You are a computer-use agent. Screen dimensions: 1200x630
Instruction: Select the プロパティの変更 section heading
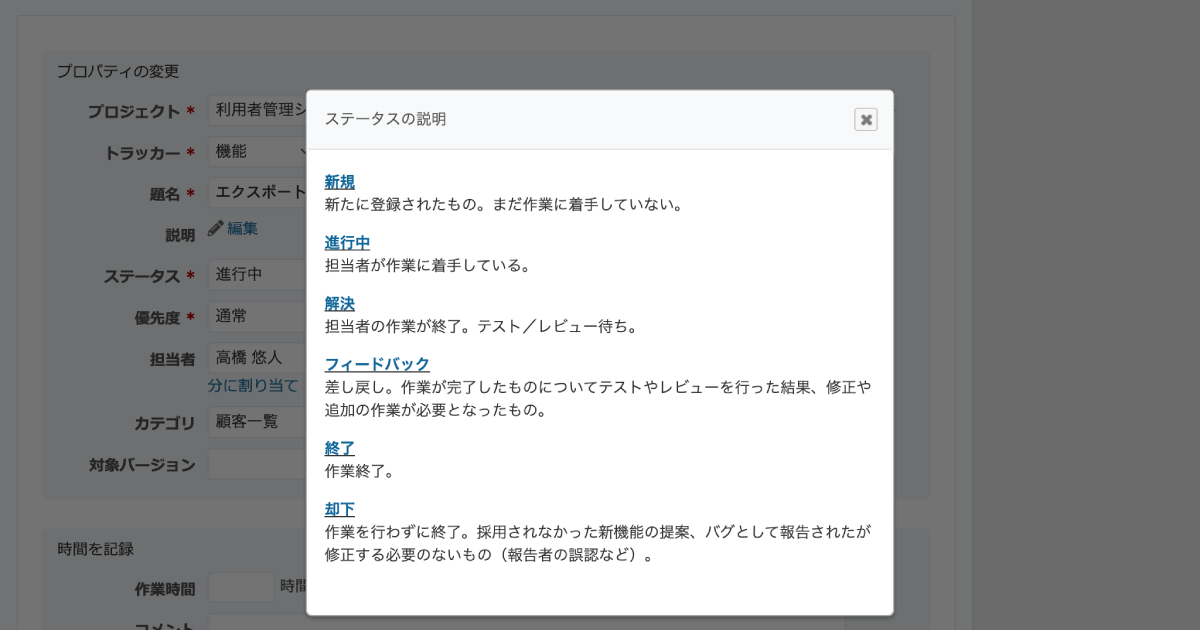117,71
